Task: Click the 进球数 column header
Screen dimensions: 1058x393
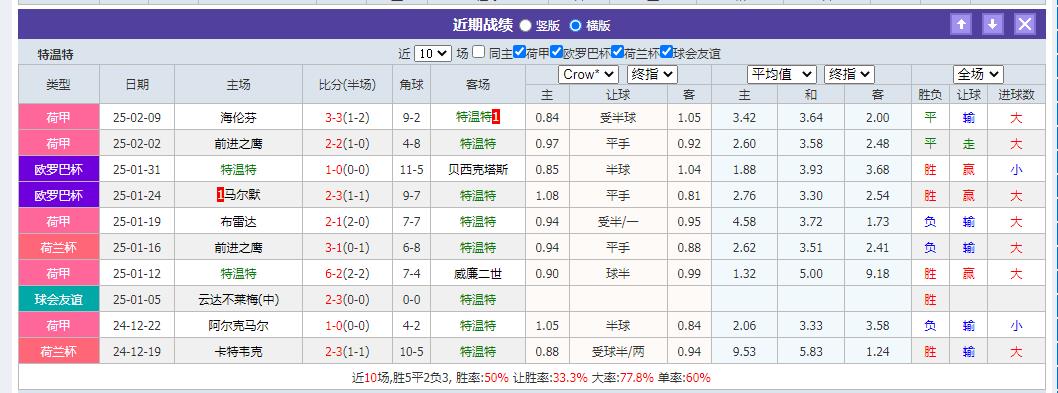Action: pyautogui.click(x=1016, y=95)
